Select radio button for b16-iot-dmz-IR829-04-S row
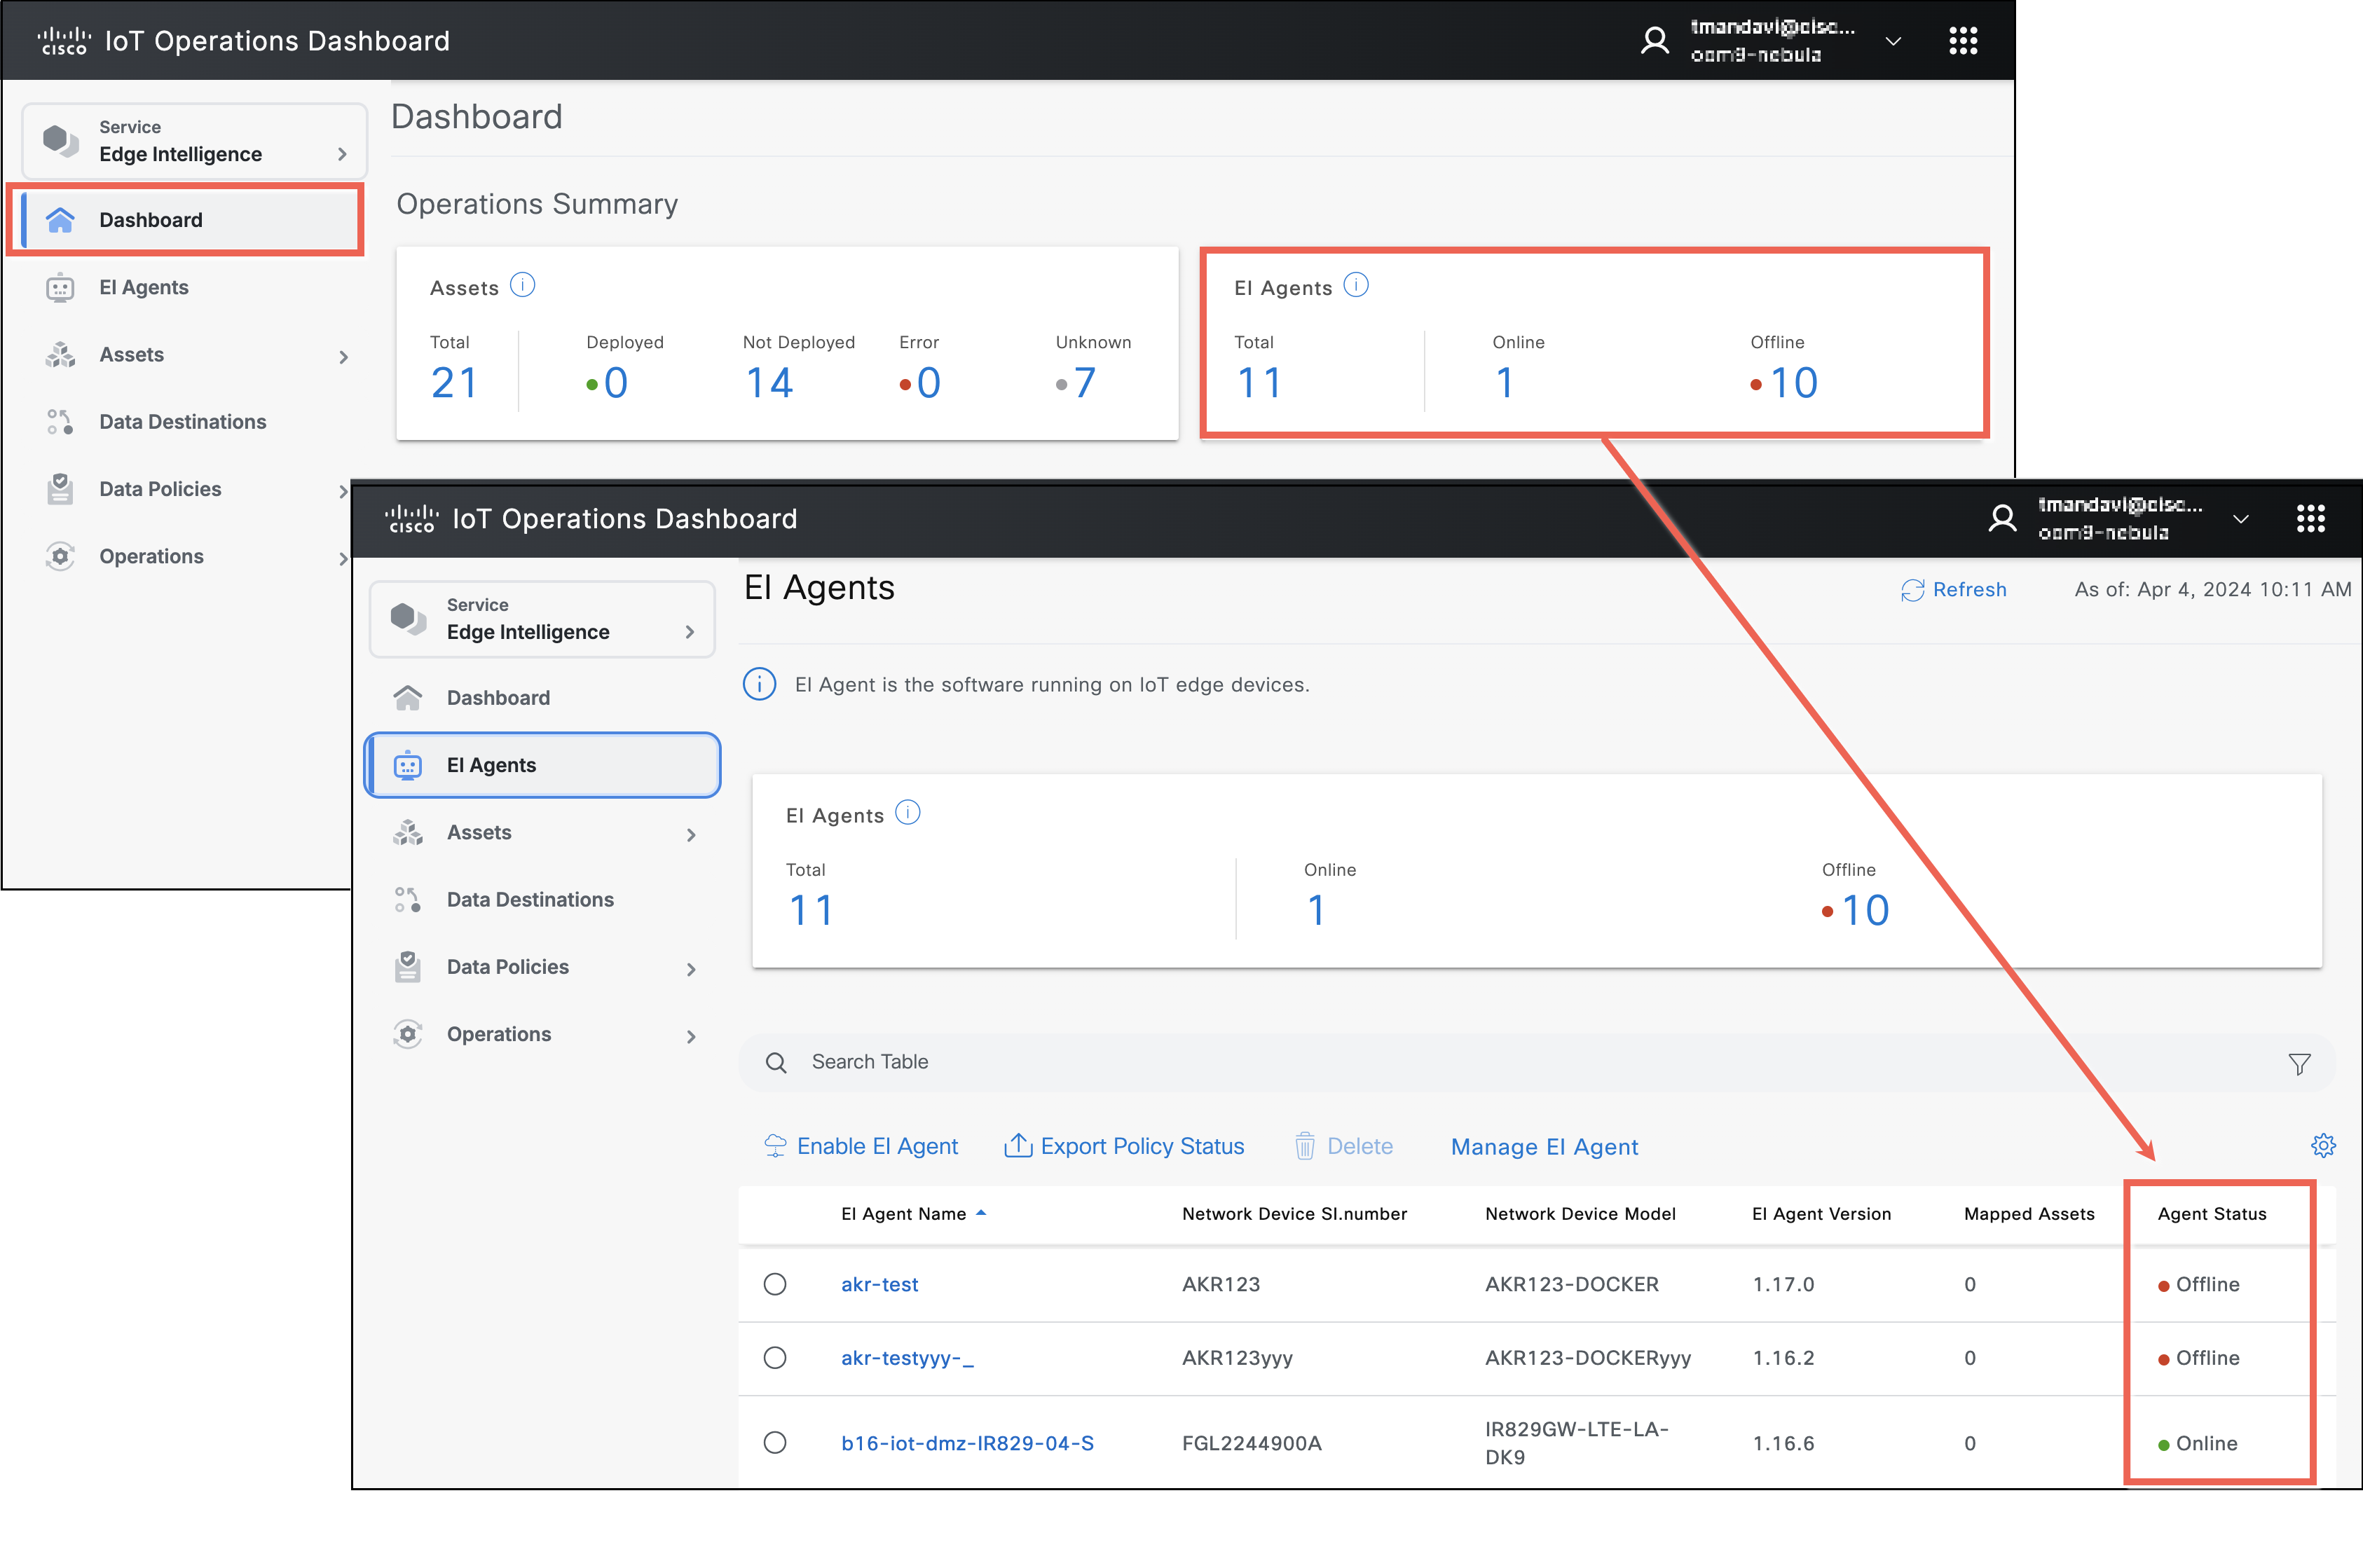The height and width of the screenshot is (1568, 2363). 775,1443
